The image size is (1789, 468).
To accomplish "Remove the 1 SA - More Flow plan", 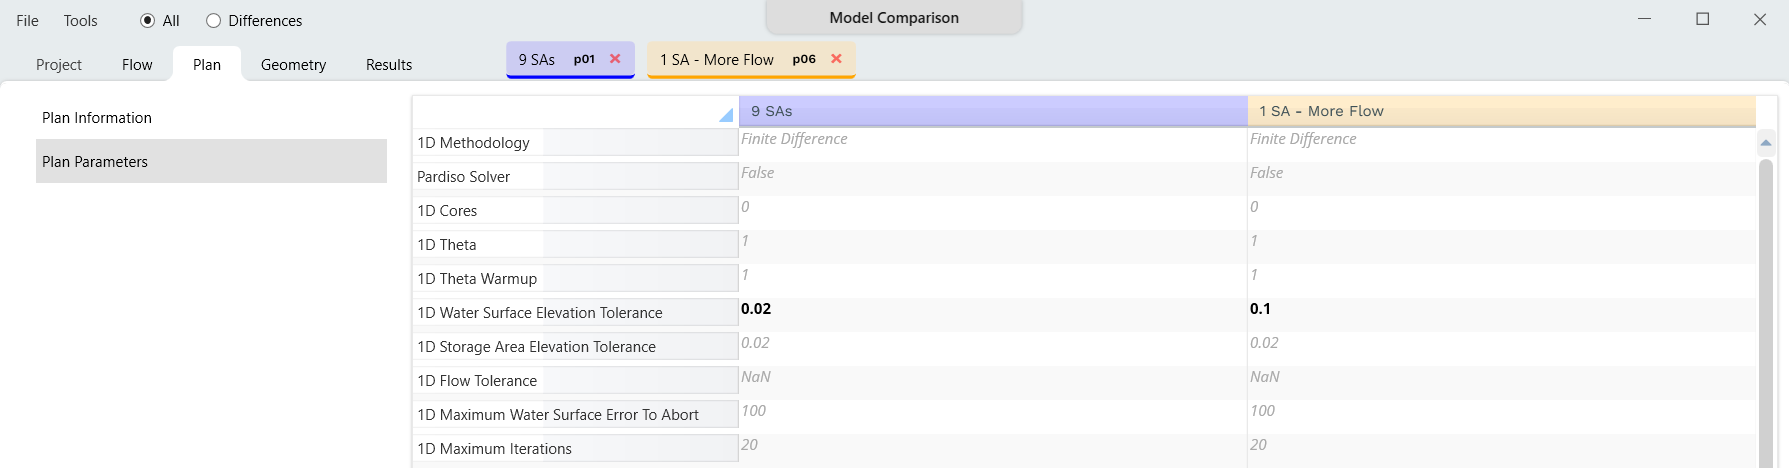I will click(x=836, y=59).
